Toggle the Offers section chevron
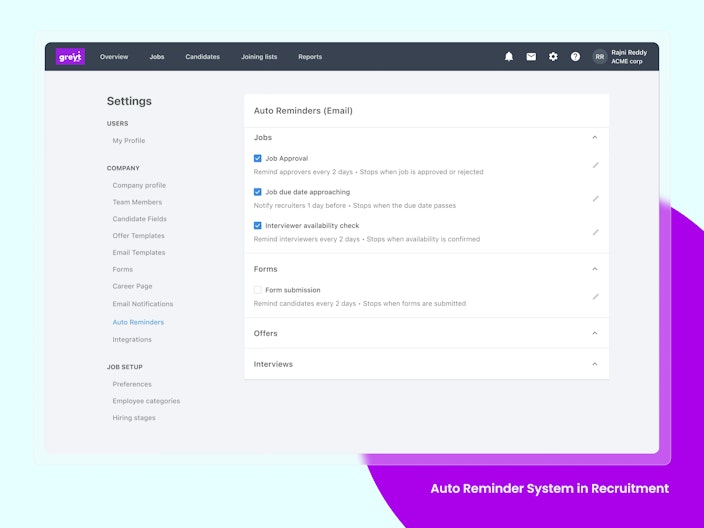Image resolution: width=704 pixels, height=528 pixels. [x=595, y=333]
